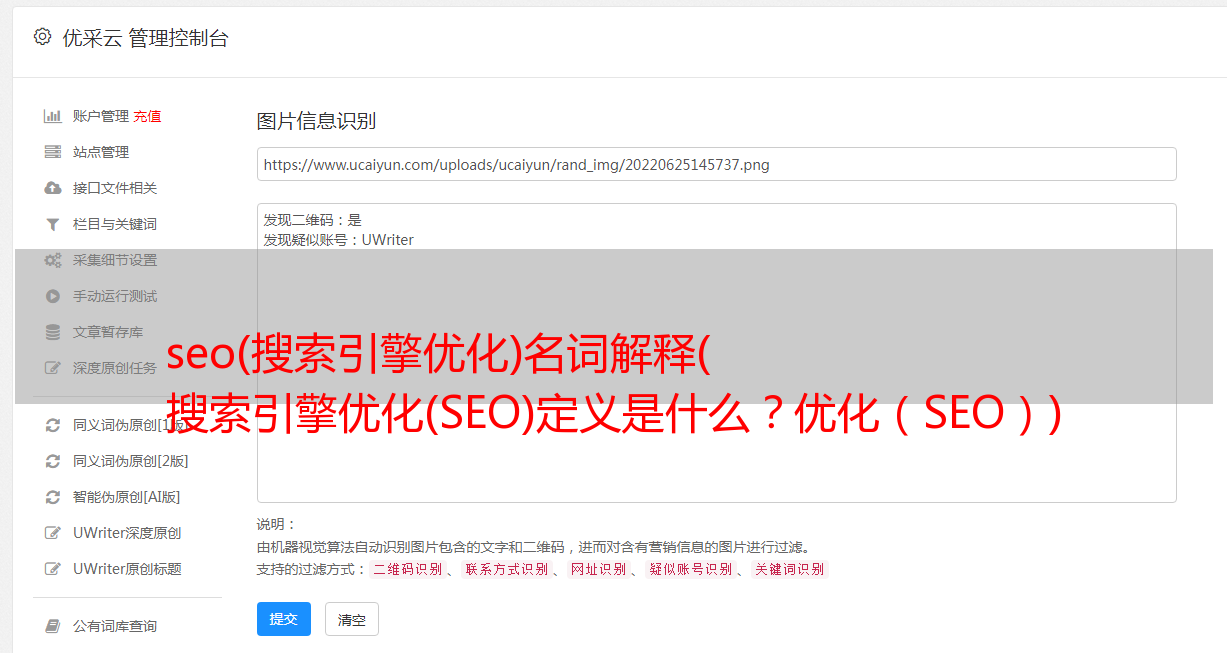Click edit icon next to UWriter深度原创
This screenshot has width=1227, height=653.
click(x=53, y=533)
